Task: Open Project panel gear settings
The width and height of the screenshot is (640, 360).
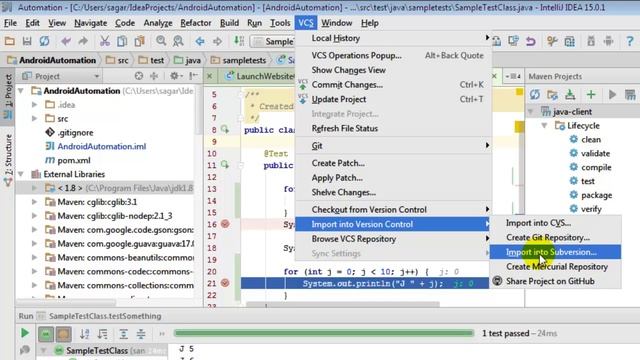Action: tap(175, 76)
